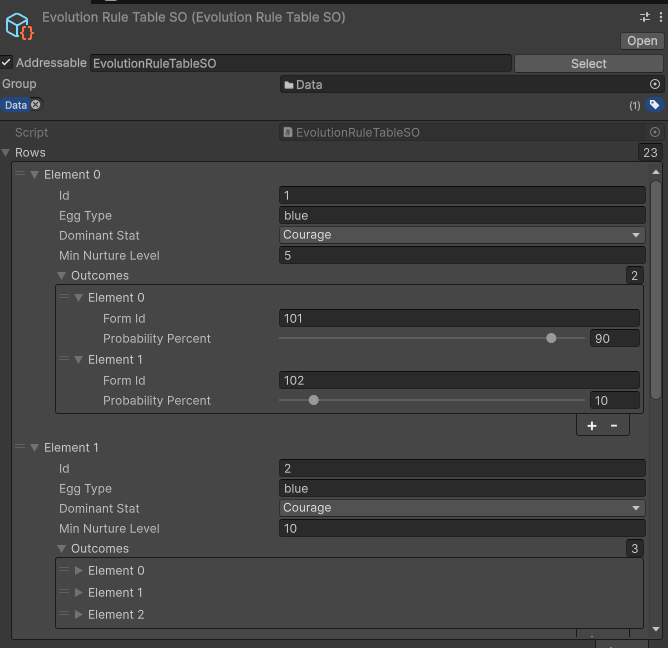Screen dimensions: 668x648
Task: Adjust Probability Percent slider set to 90
Action: click(551, 338)
